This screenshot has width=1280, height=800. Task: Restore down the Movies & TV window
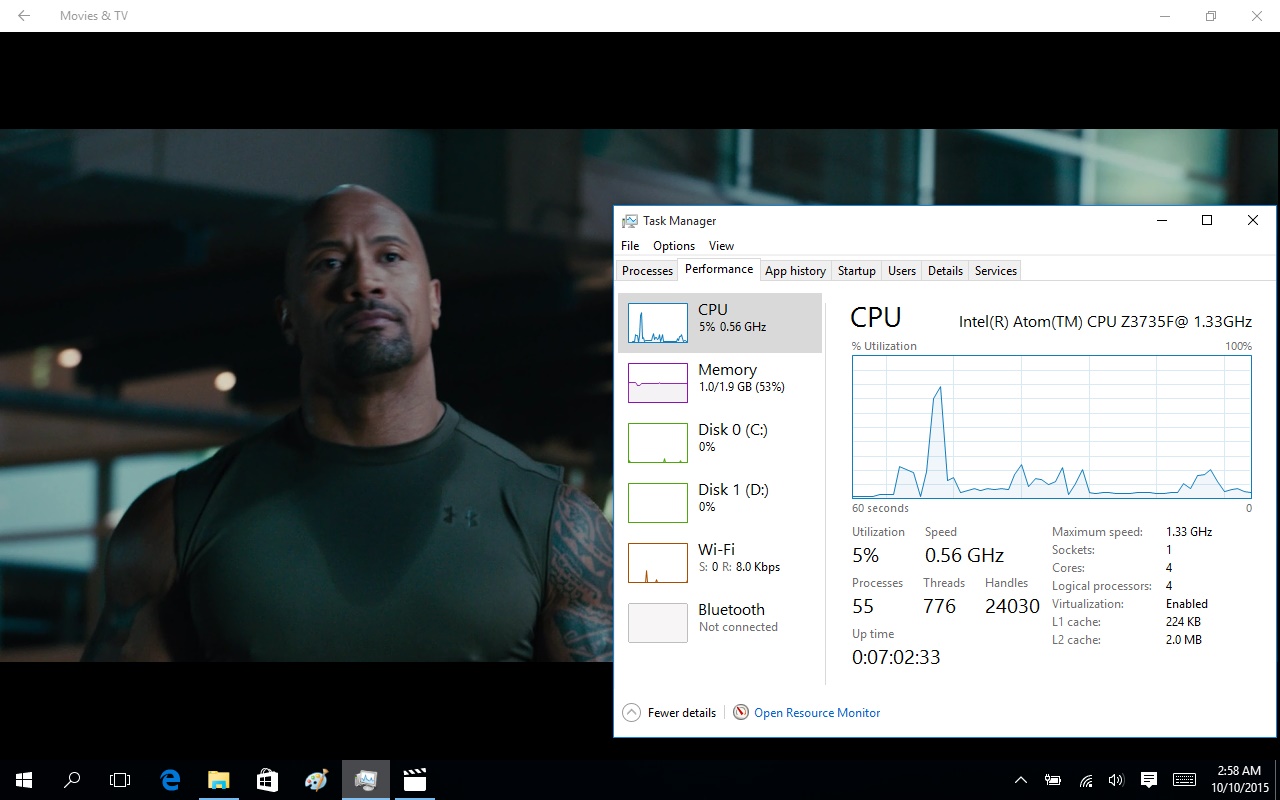pos(1211,16)
